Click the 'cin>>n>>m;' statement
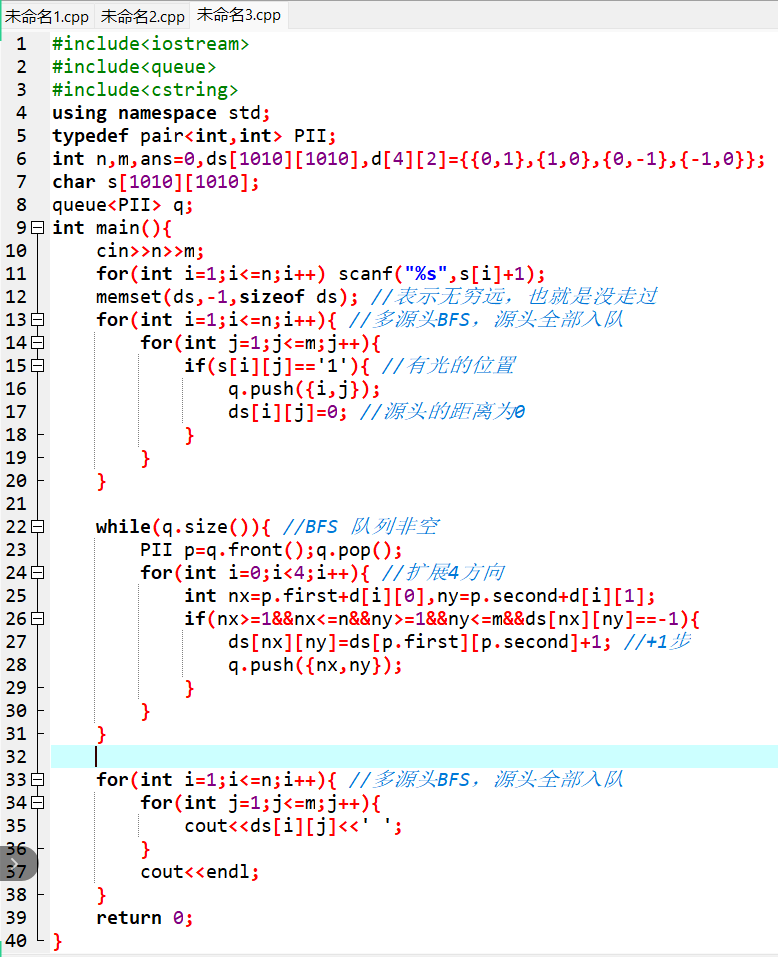The height and width of the screenshot is (957, 778). tap(149, 251)
